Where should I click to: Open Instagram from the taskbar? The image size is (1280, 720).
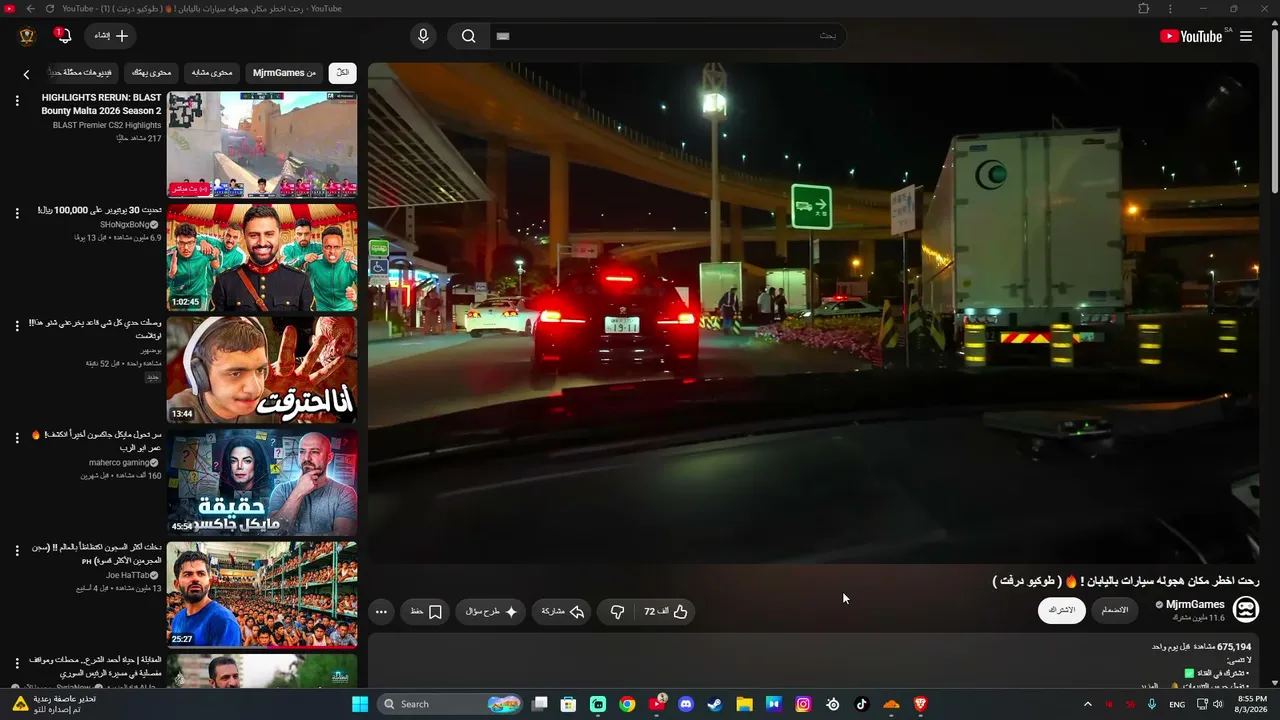pyautogui.click(x=803, y=704)
